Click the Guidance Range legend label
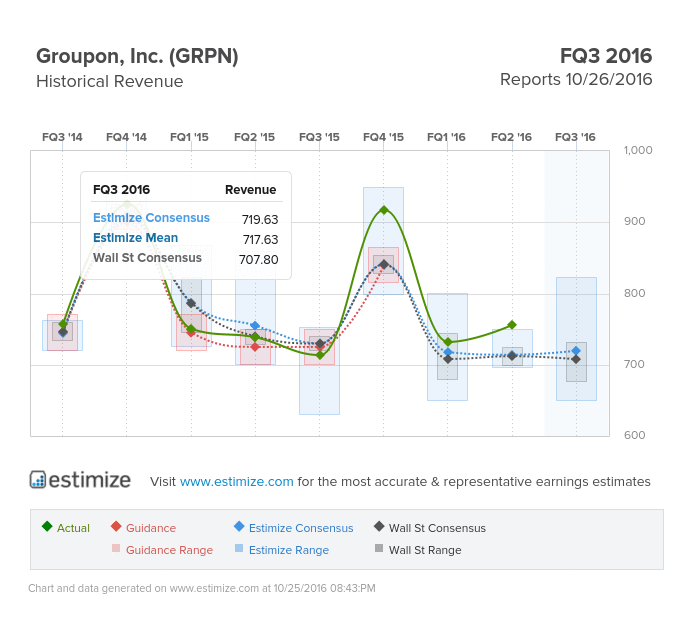This screenshot has height=620, width=685. [170, 550]
